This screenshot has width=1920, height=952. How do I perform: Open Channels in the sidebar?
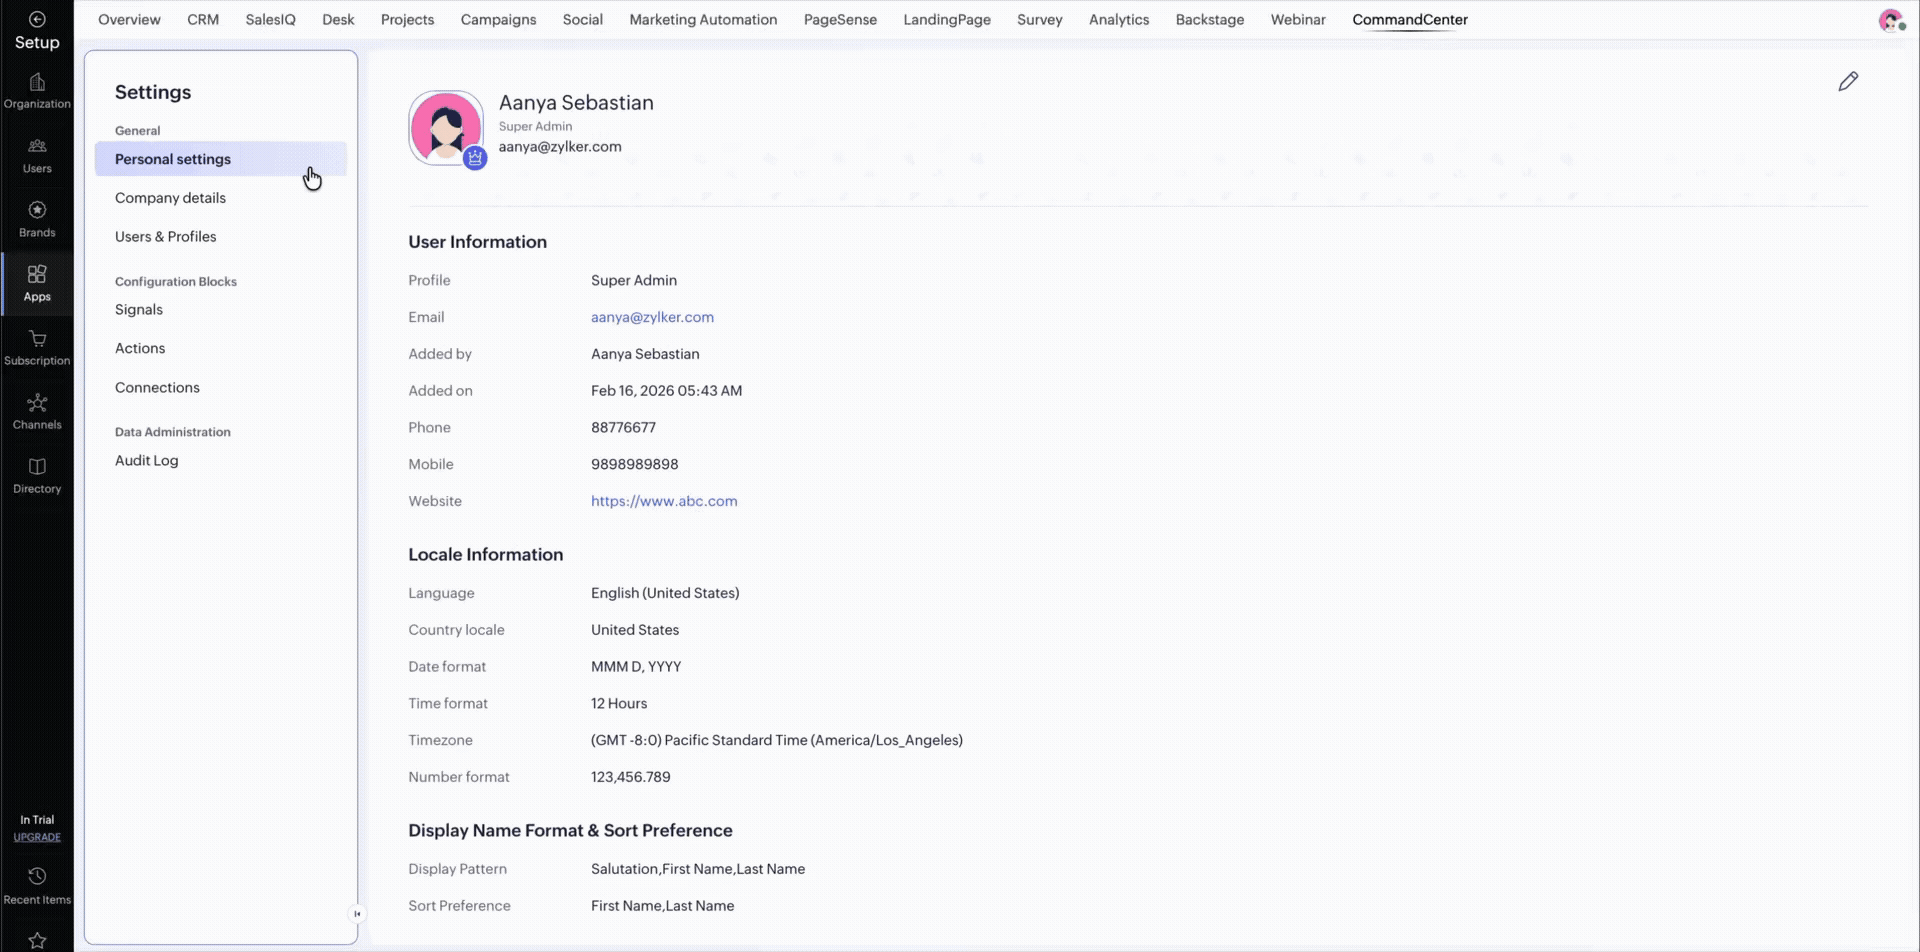(37, 411)
